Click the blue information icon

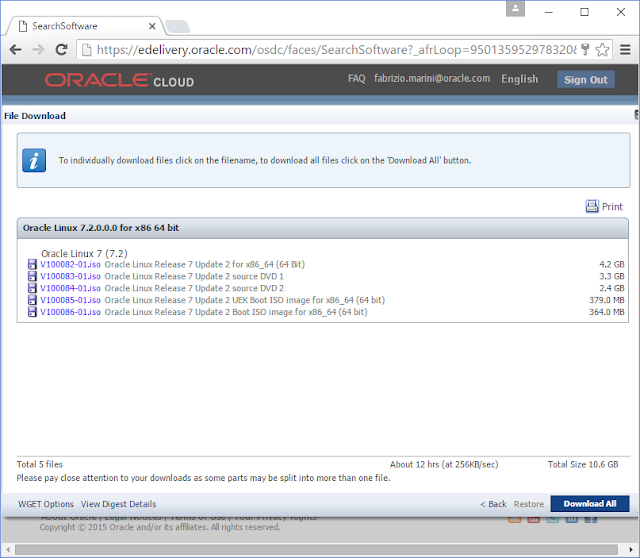[34, 160]
